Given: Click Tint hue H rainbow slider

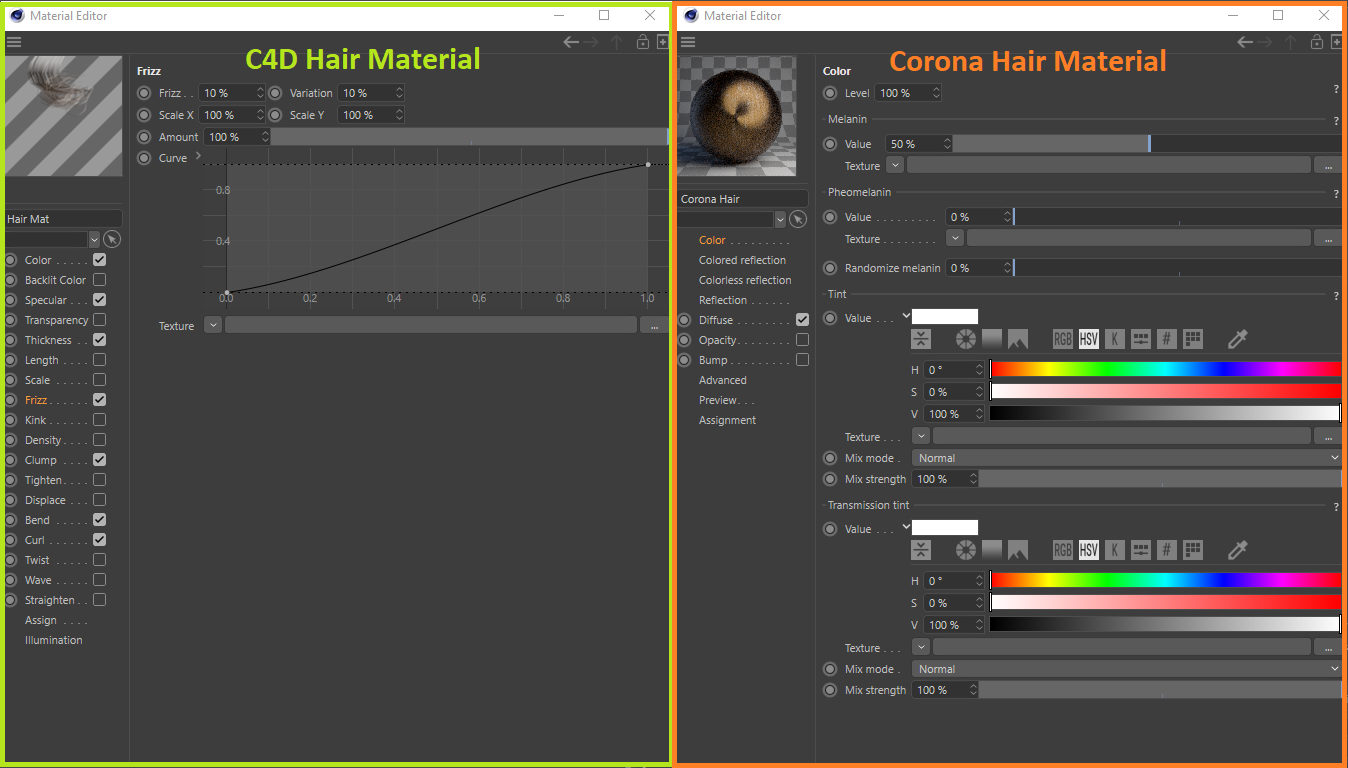Looking at the screenshot, I should click(1165, 369).
